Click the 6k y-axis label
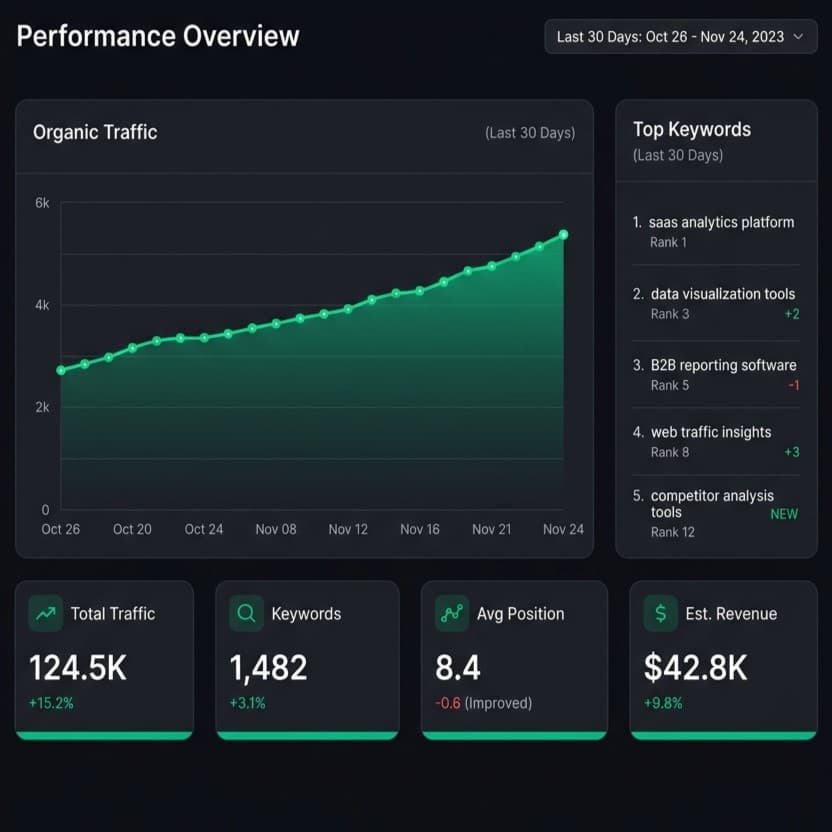Screen dimensions: 832x832 click(x=42, y=203)
